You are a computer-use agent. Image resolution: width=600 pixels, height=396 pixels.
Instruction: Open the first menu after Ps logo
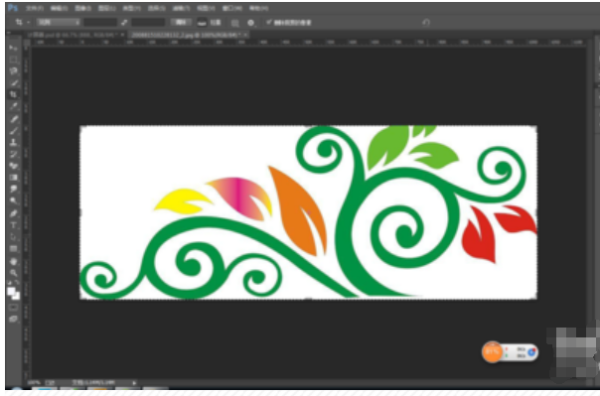click(x=35, y=8)
